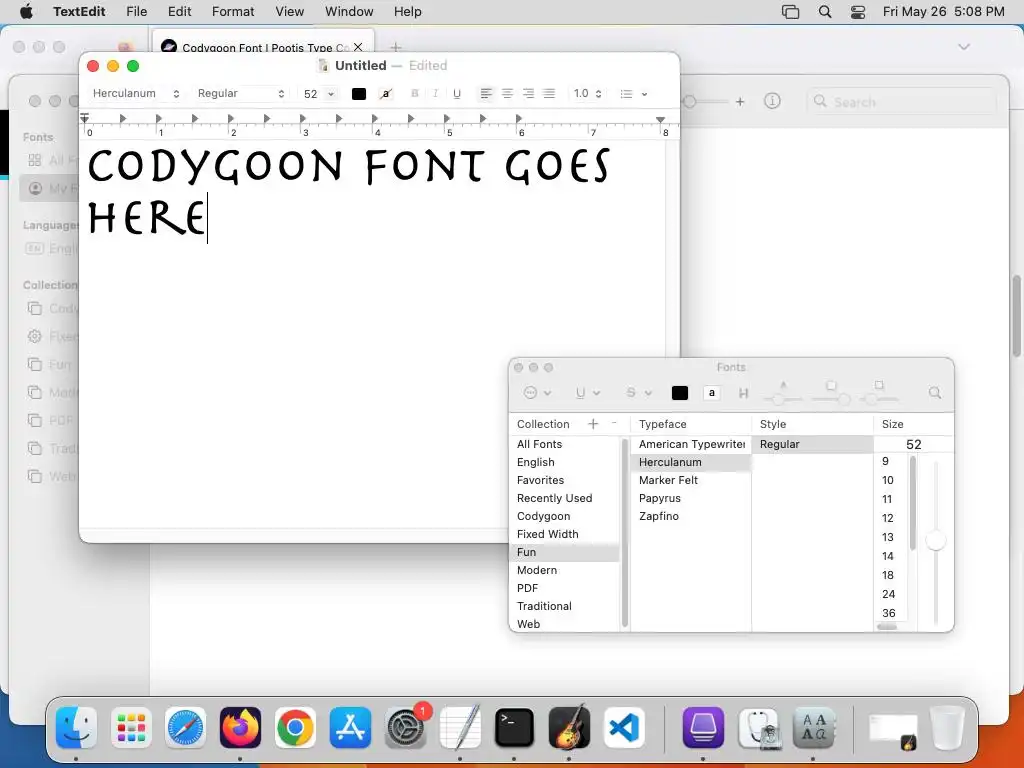1024x768 pixels.
Task: Open the Window menu
Action: click(349, 12)
